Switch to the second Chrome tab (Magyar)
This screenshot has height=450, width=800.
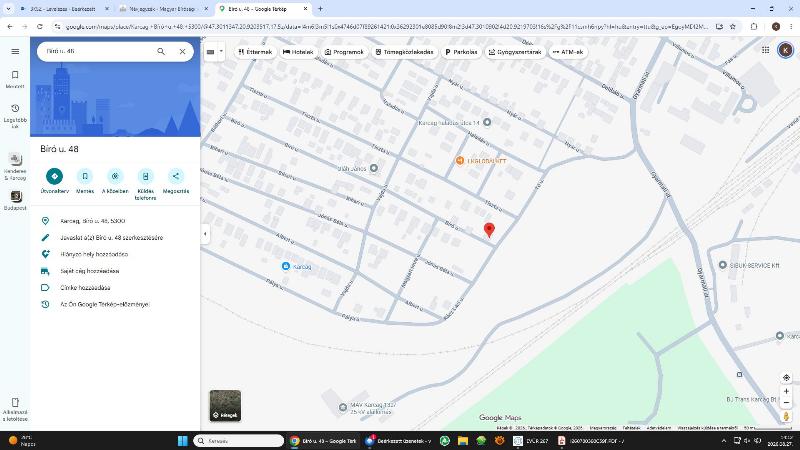163,9
